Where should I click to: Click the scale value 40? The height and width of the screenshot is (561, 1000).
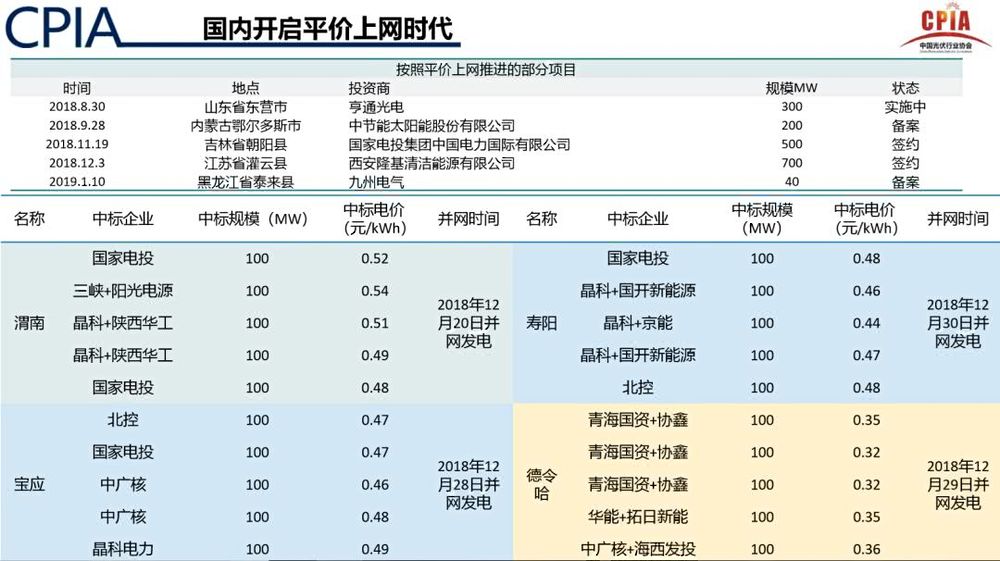pyautogui.click(x=791, y=182)
